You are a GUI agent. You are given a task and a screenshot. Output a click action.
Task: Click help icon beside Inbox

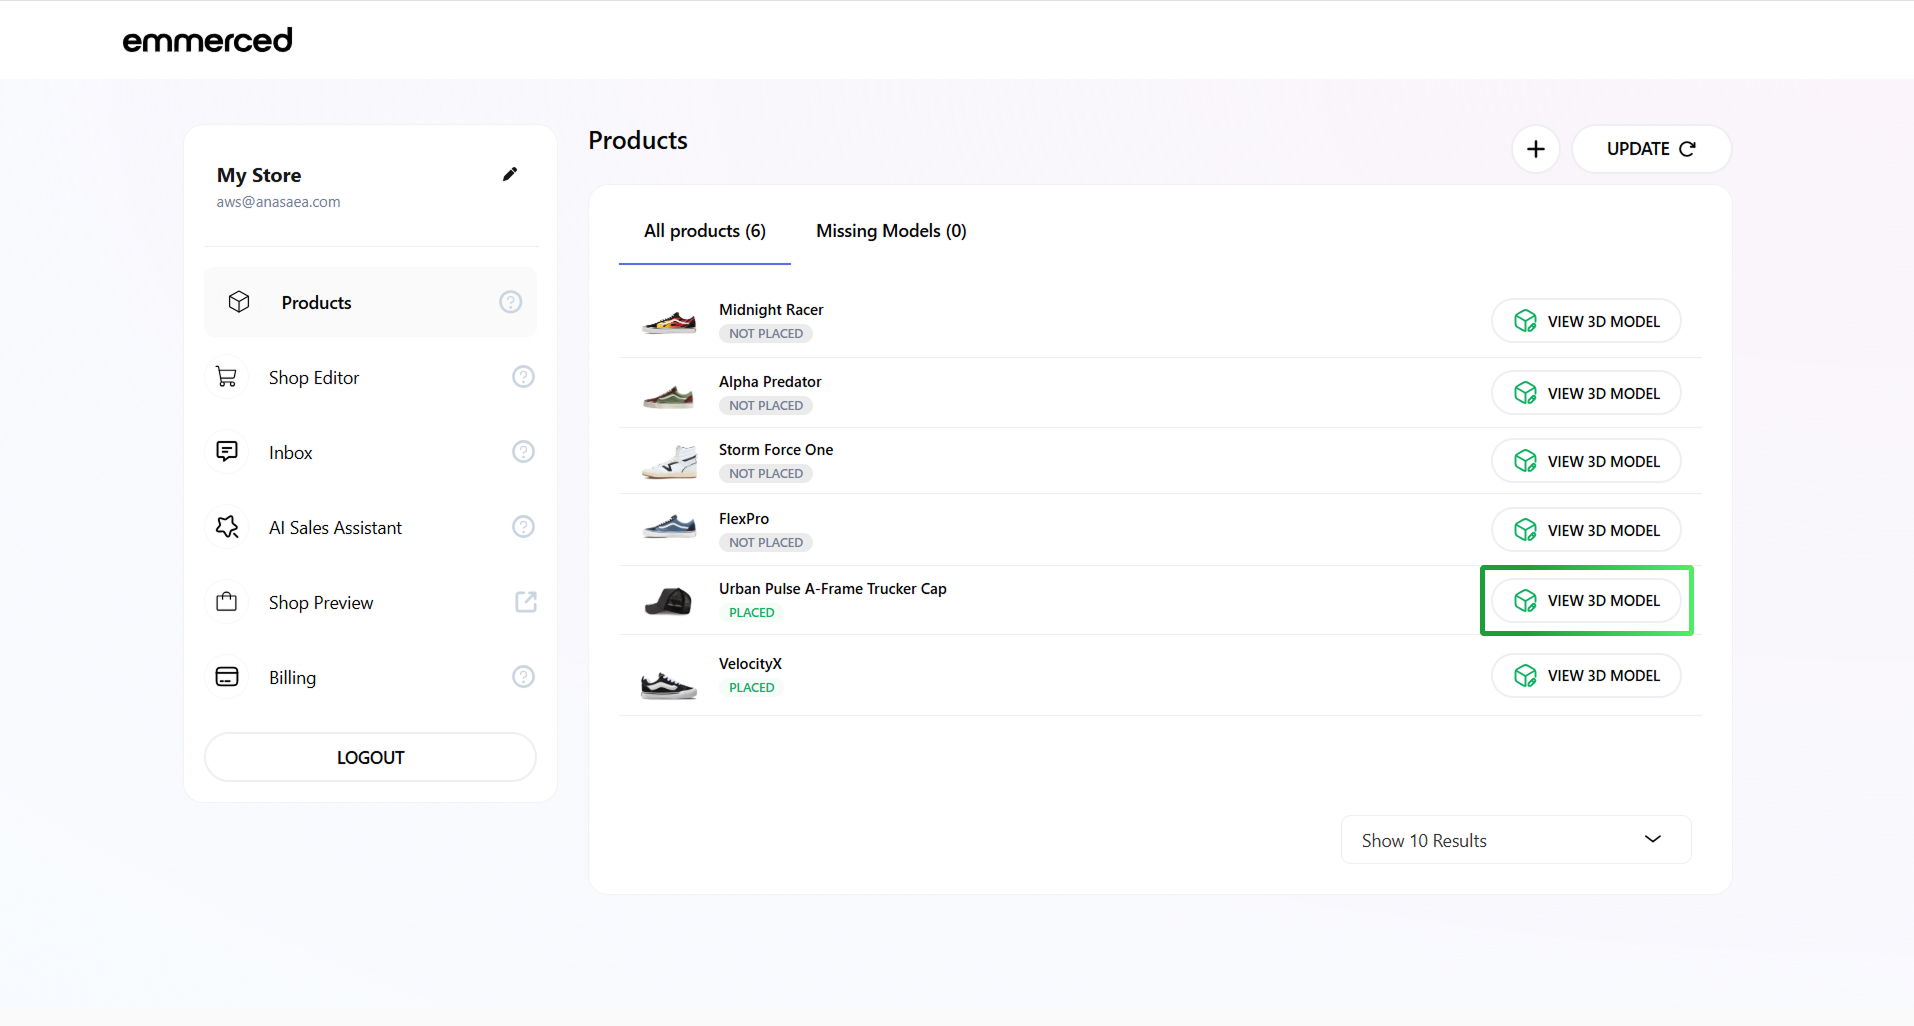tap(523, 452)
